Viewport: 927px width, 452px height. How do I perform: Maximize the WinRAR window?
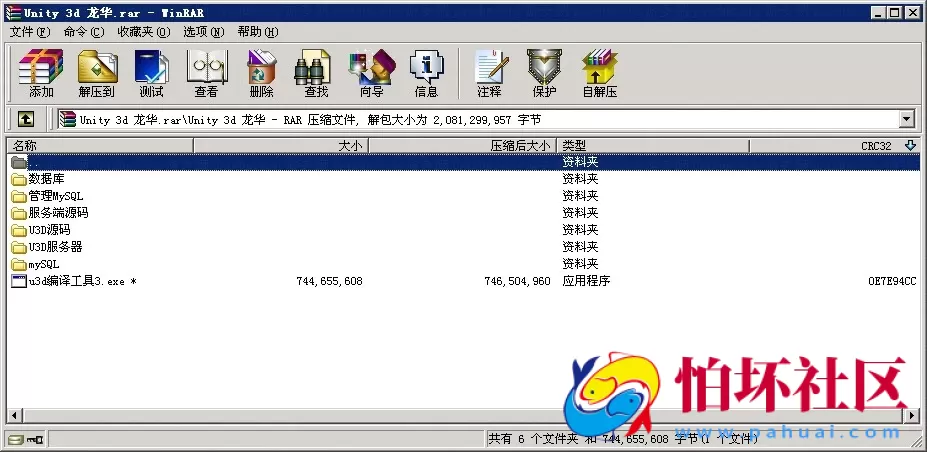click(x=894, y=12)
